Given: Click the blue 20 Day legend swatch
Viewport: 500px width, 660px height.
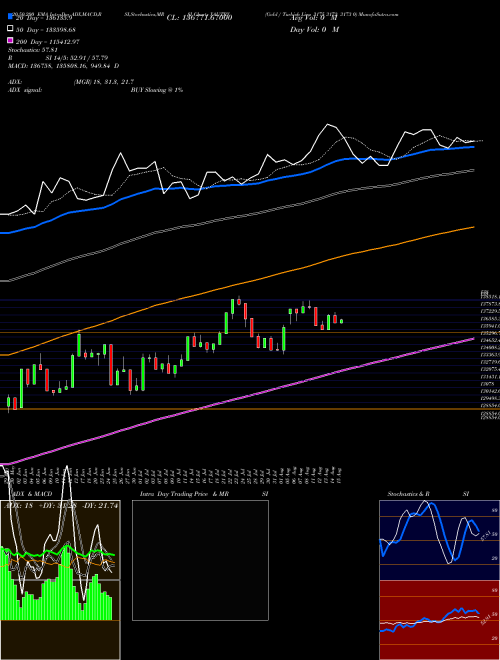Looking at the screenshot, I should point(10,17).
